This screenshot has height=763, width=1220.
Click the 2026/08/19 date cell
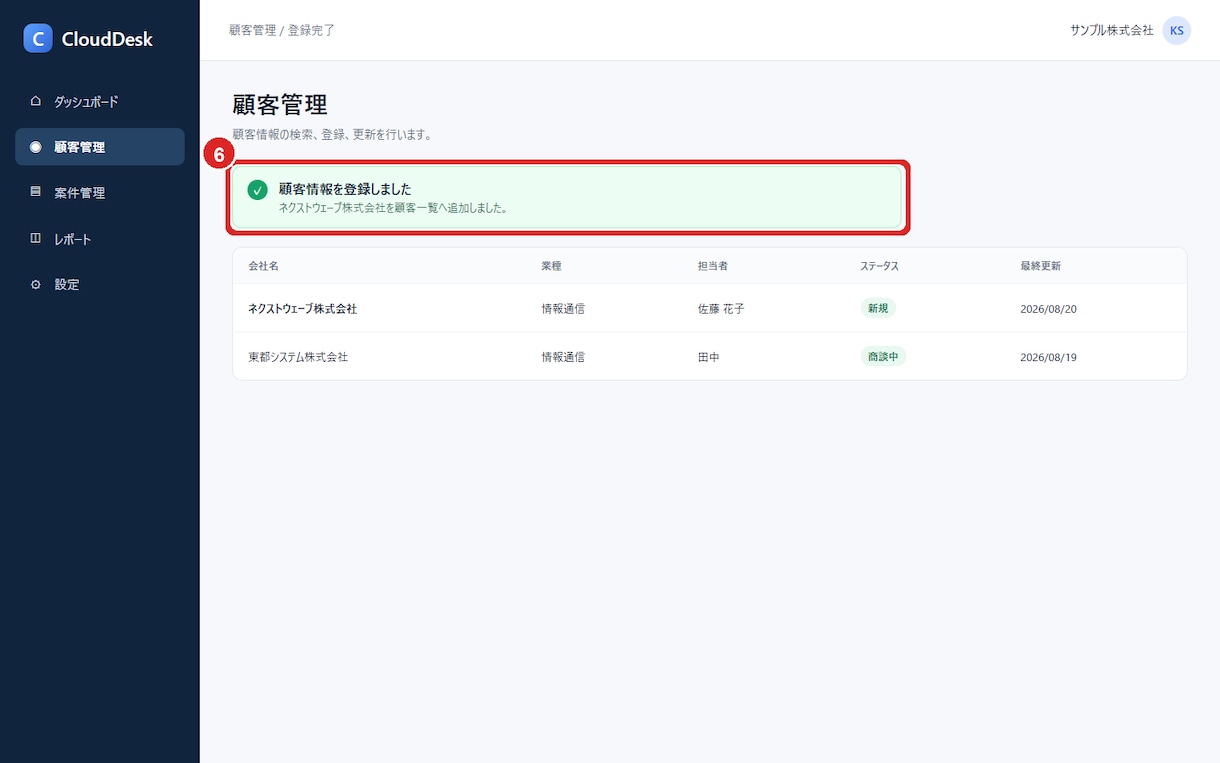coord(1048,357)
